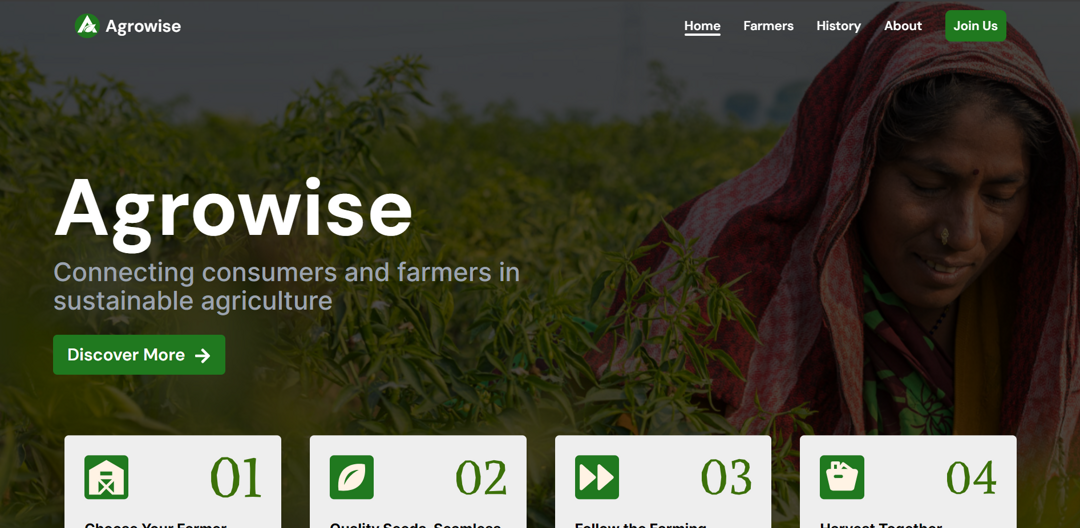Select the number 02 on second card

tap(481, 477)
